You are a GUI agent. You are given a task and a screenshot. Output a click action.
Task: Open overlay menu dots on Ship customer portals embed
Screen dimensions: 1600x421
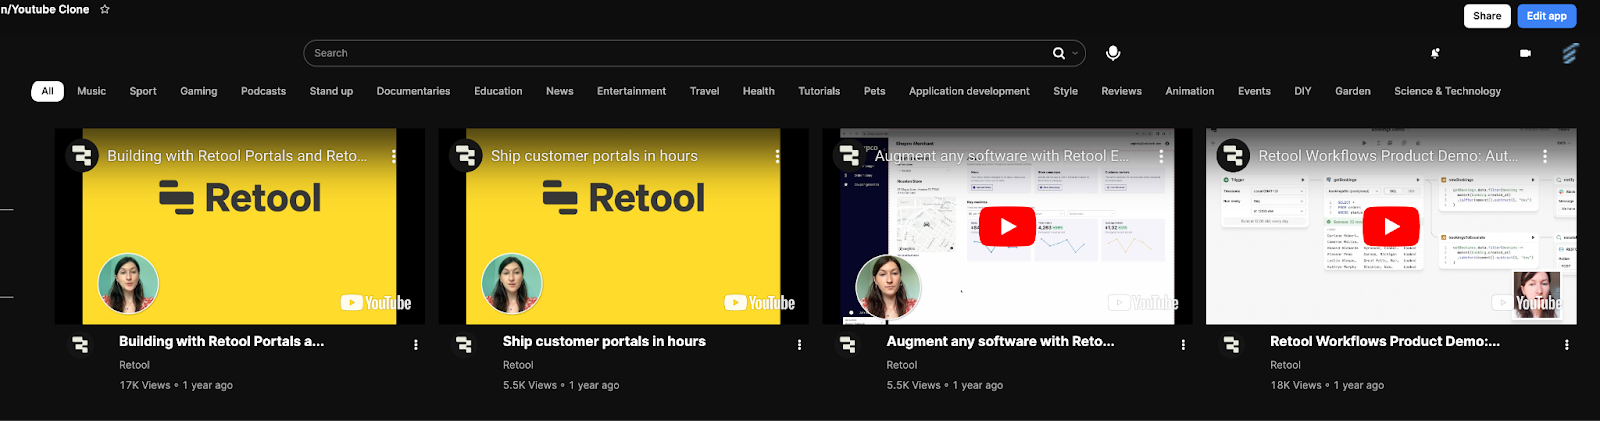pos(777,156)
